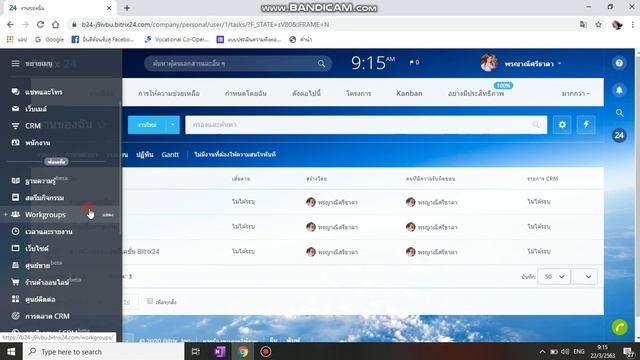Switch to the Kanban tab

click(x=409, y=93)
